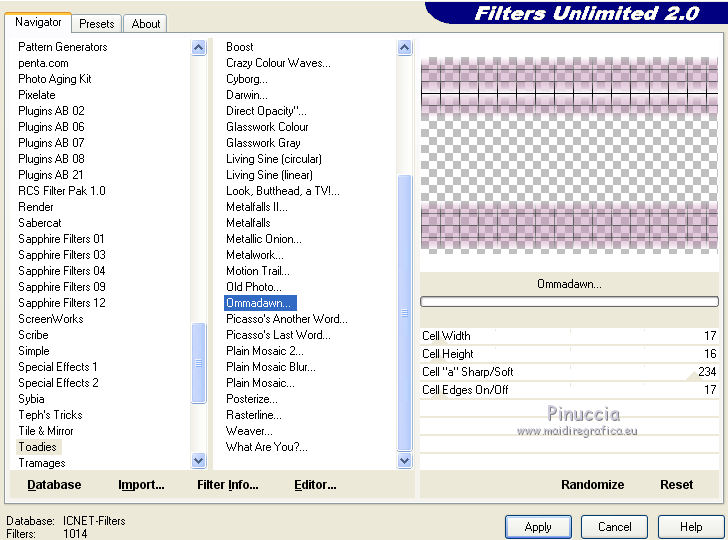Screen dimensions: 728x540
Task: Reset the filter parameters
Action: (x=676, y=485)
